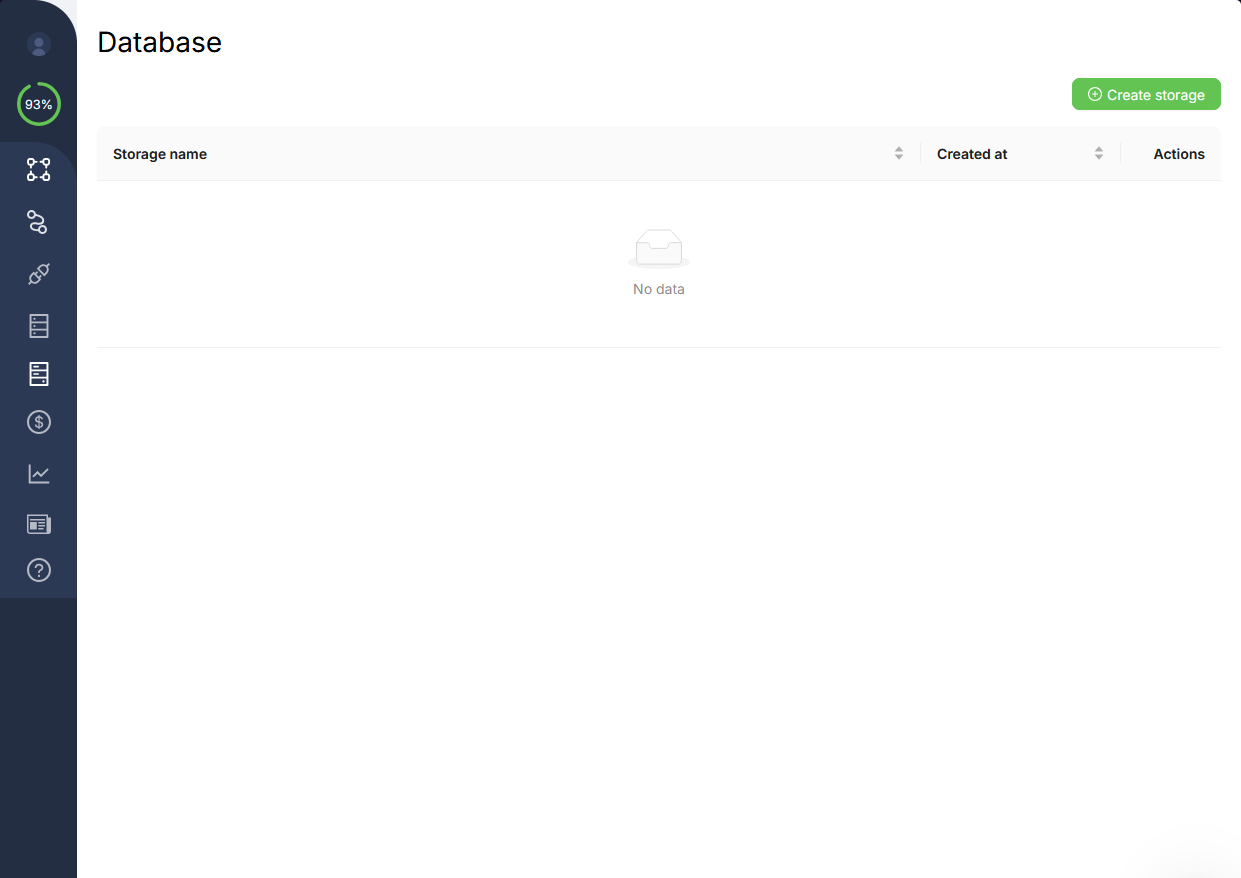Open the active Database section icon

38,373
